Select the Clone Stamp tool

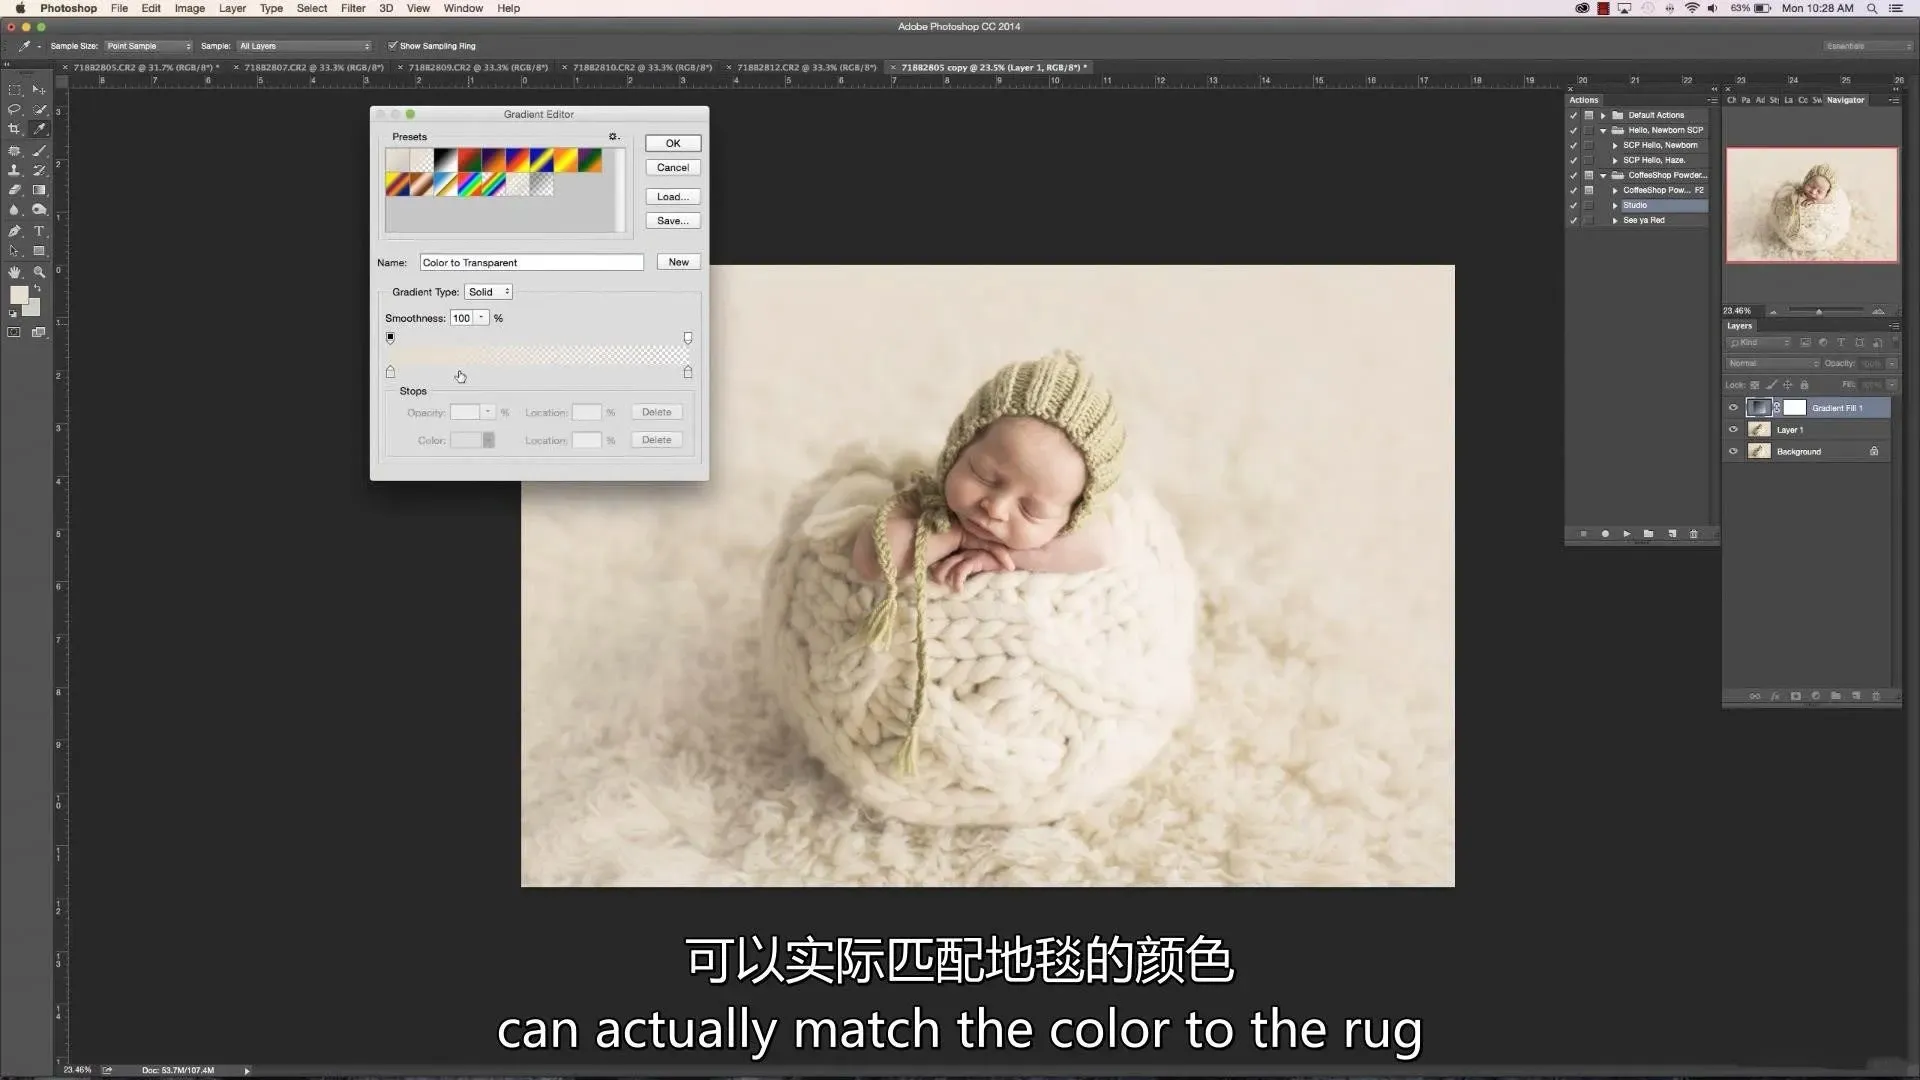[14, 170]
